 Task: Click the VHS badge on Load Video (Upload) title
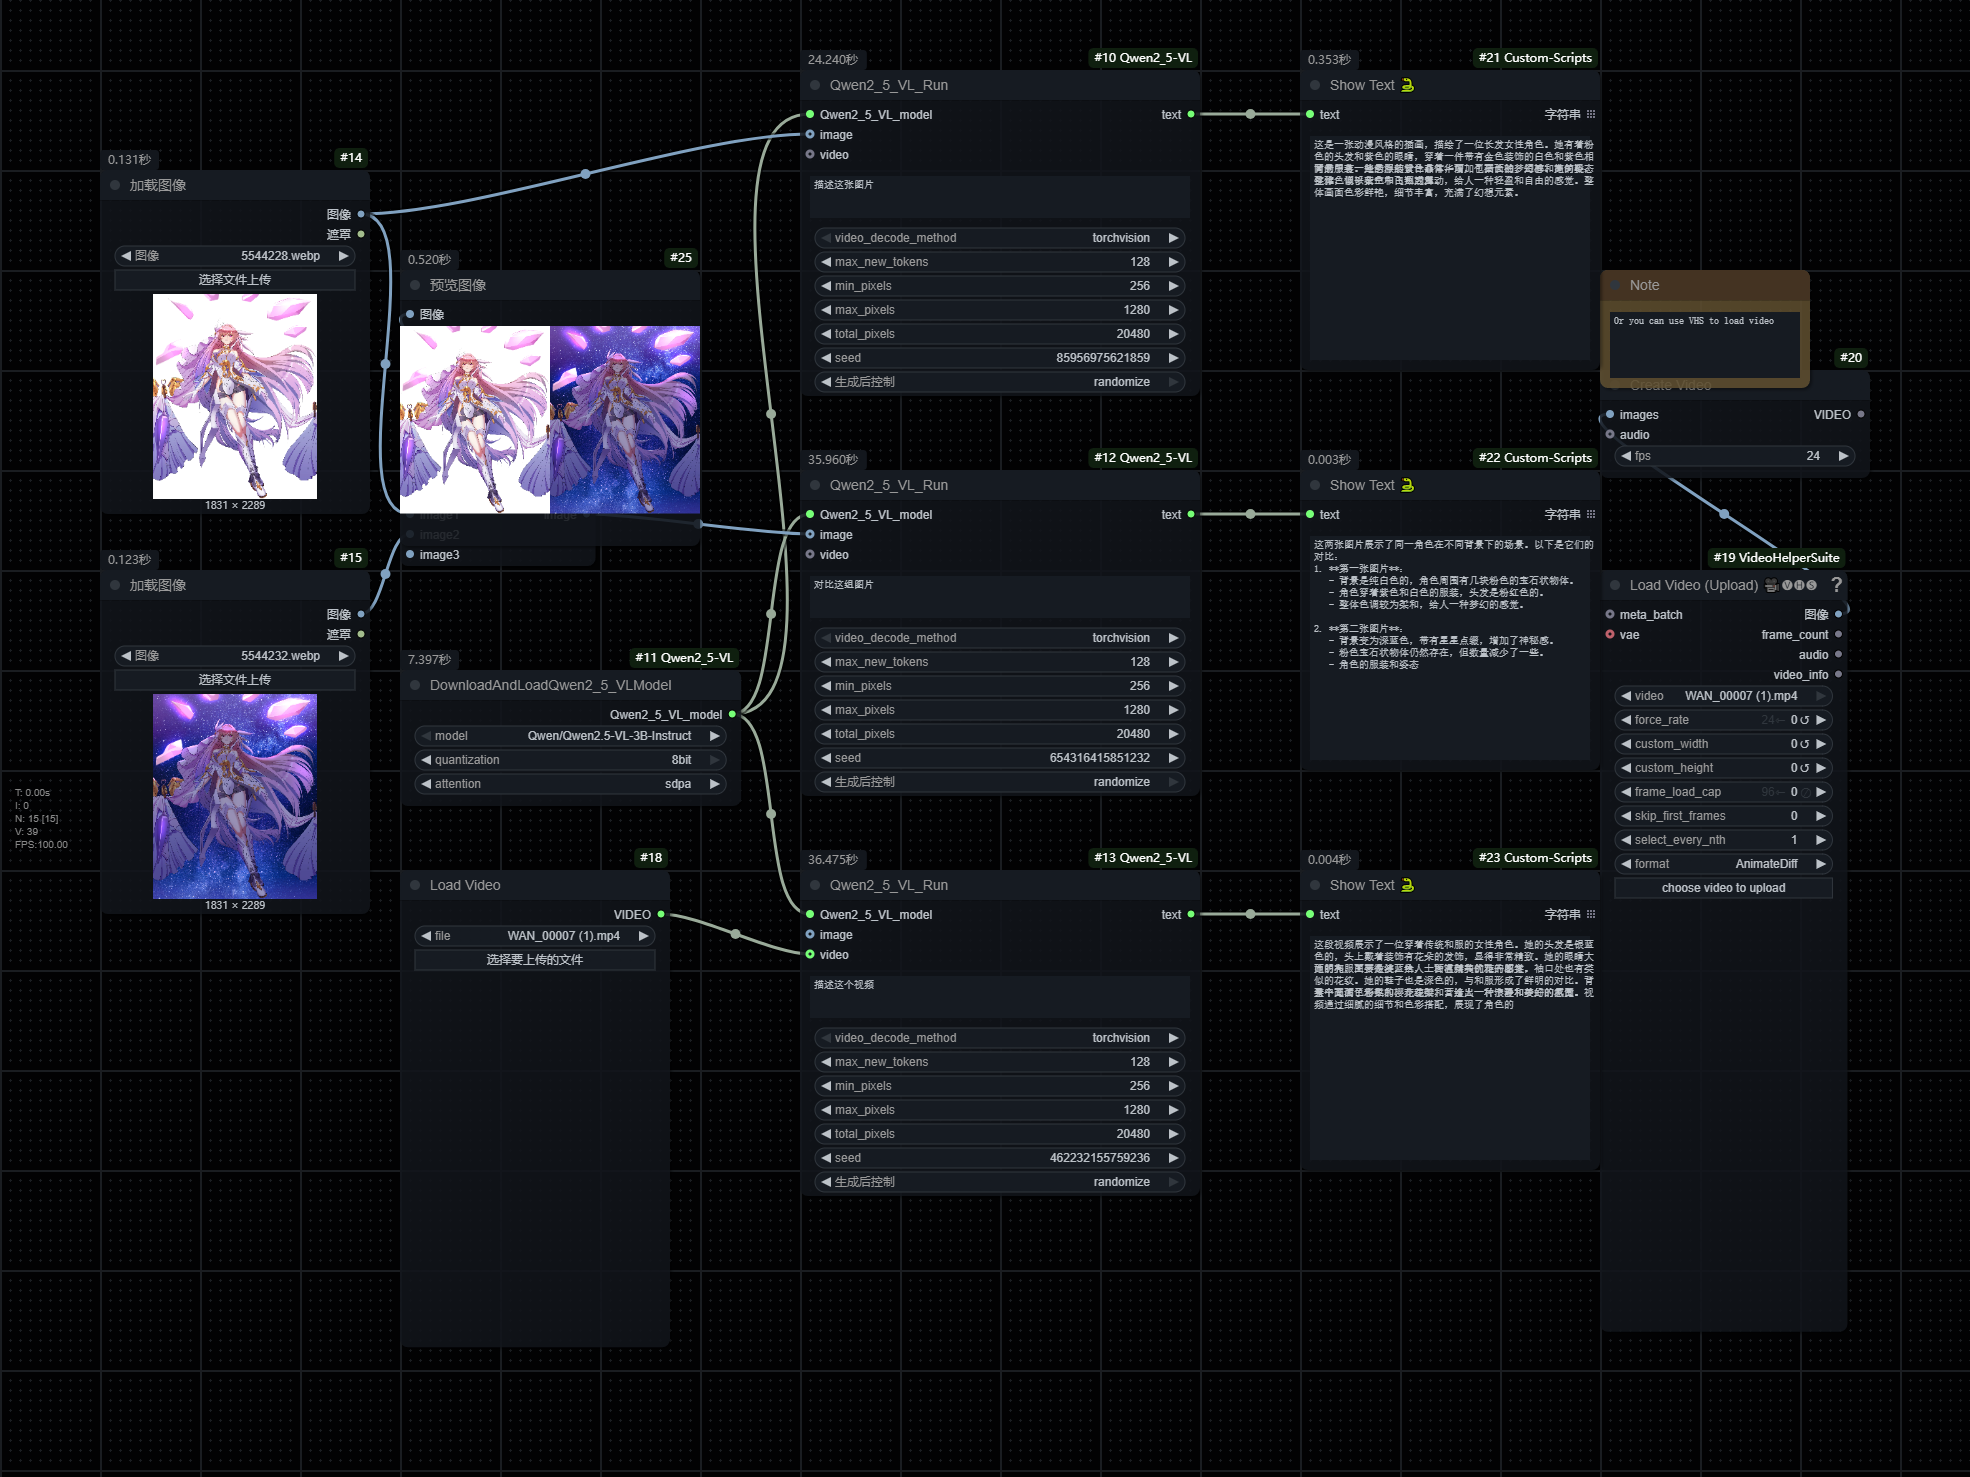coord(1799,585)
